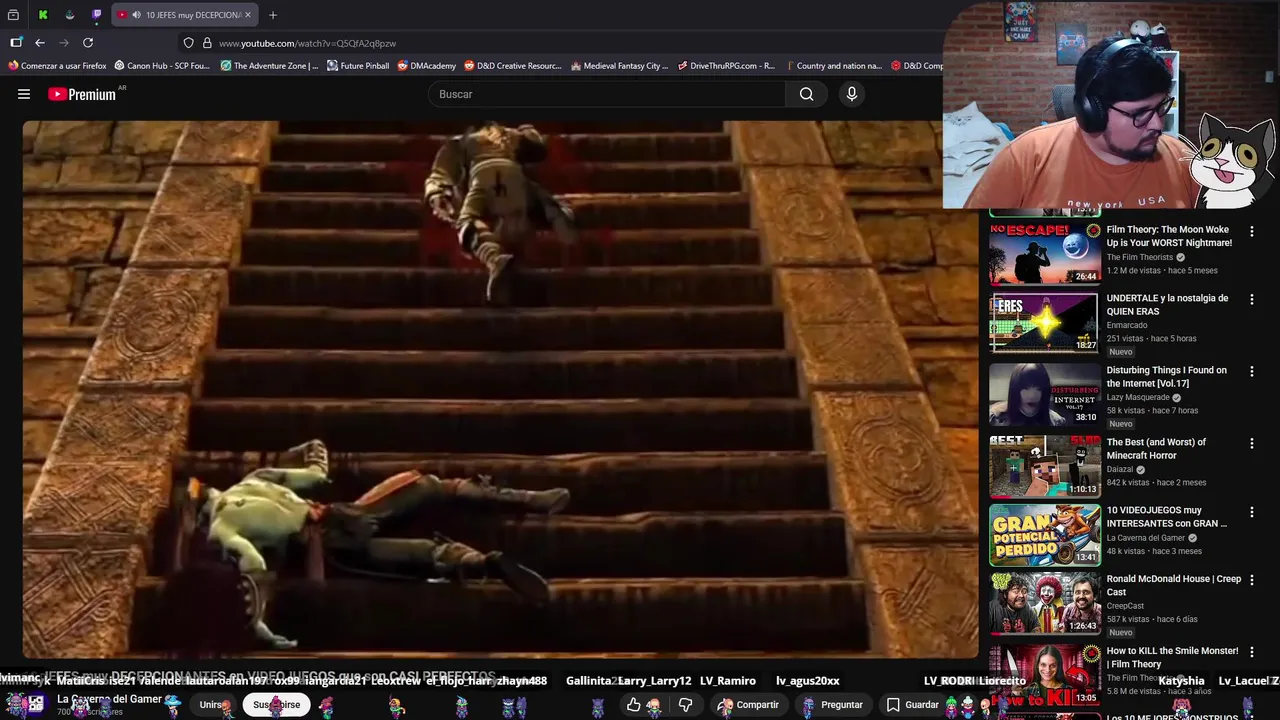Focus the Buscar search field
This screenshot has width=1280, height=720.
[x=608, y=94]
